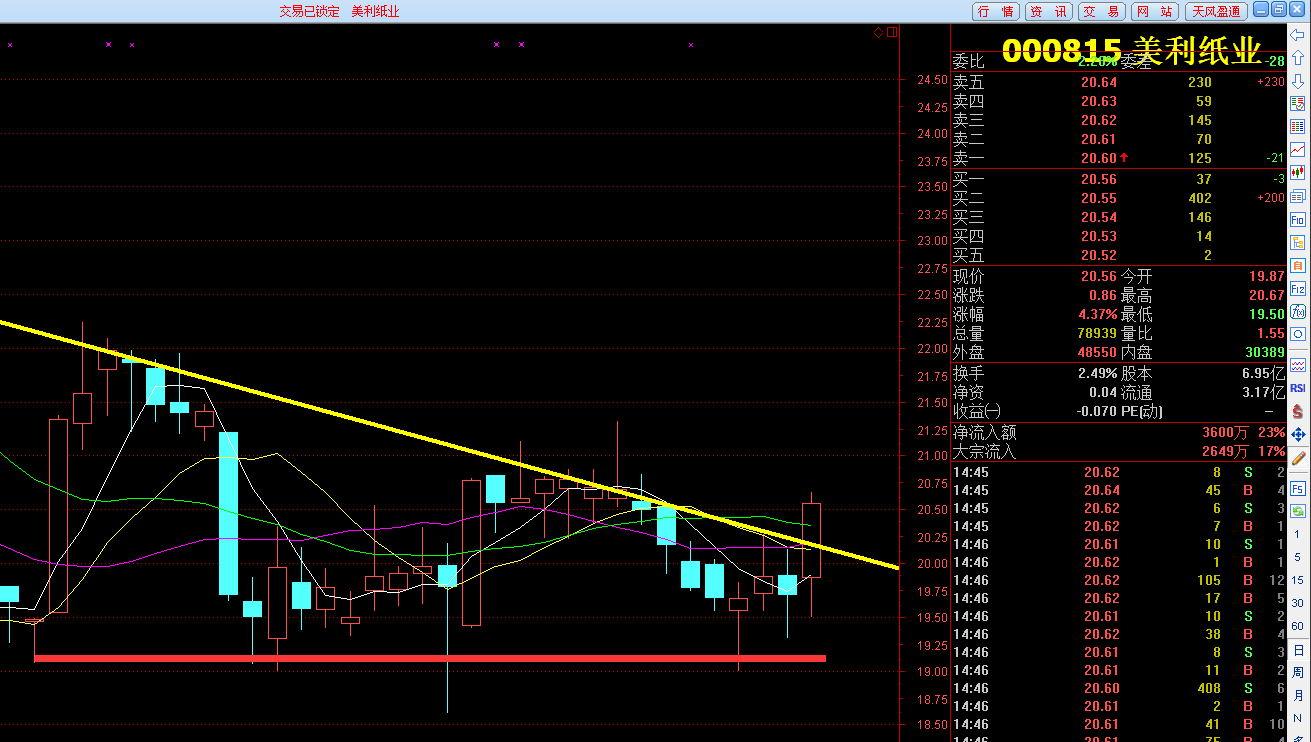Viewport: 1311px width, 742px height.
Task: Click the down arrow icon in right sidebar
Action: tap(1298, 81)
